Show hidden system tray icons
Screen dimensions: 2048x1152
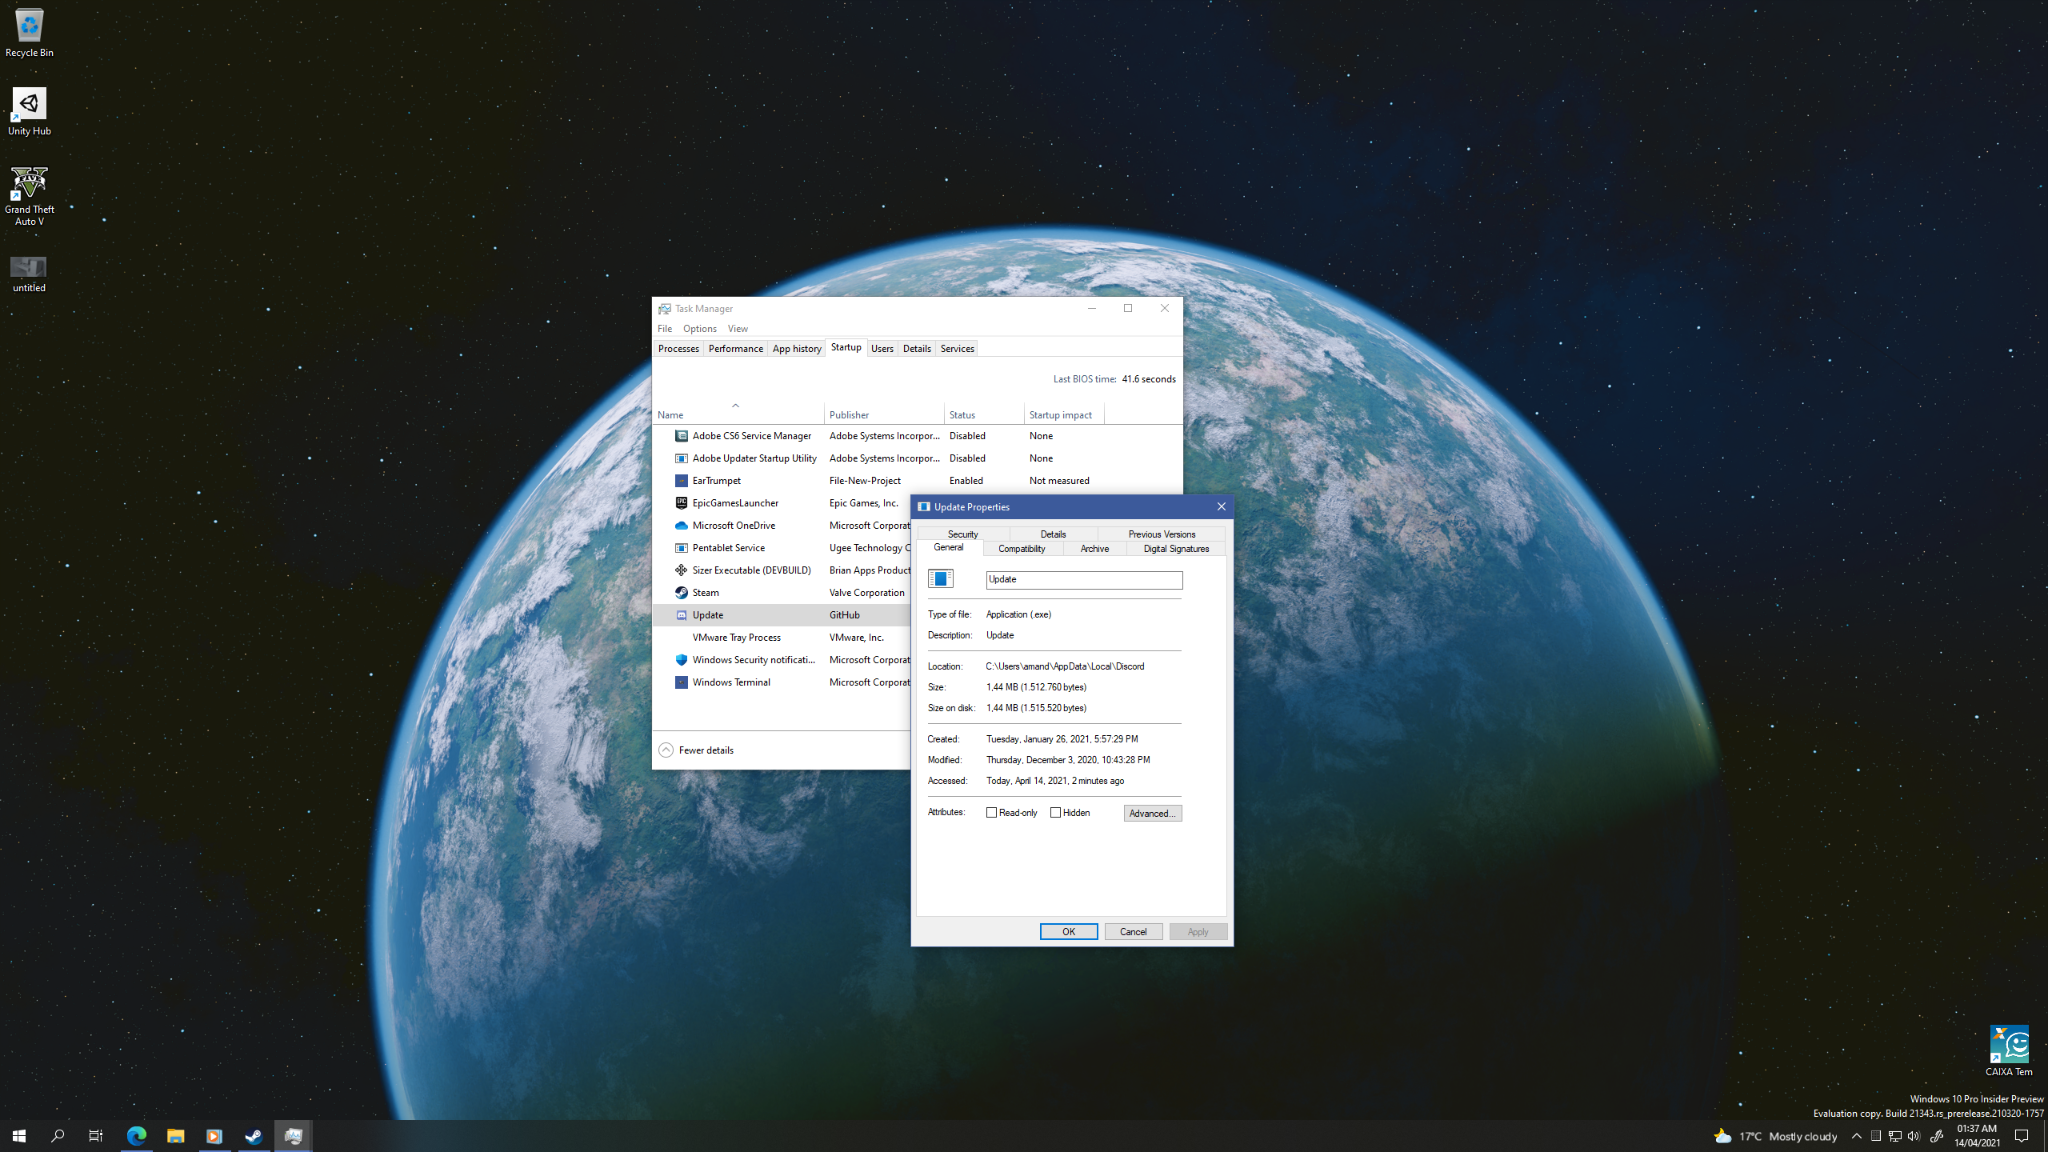click(x=1857, y=1136)
